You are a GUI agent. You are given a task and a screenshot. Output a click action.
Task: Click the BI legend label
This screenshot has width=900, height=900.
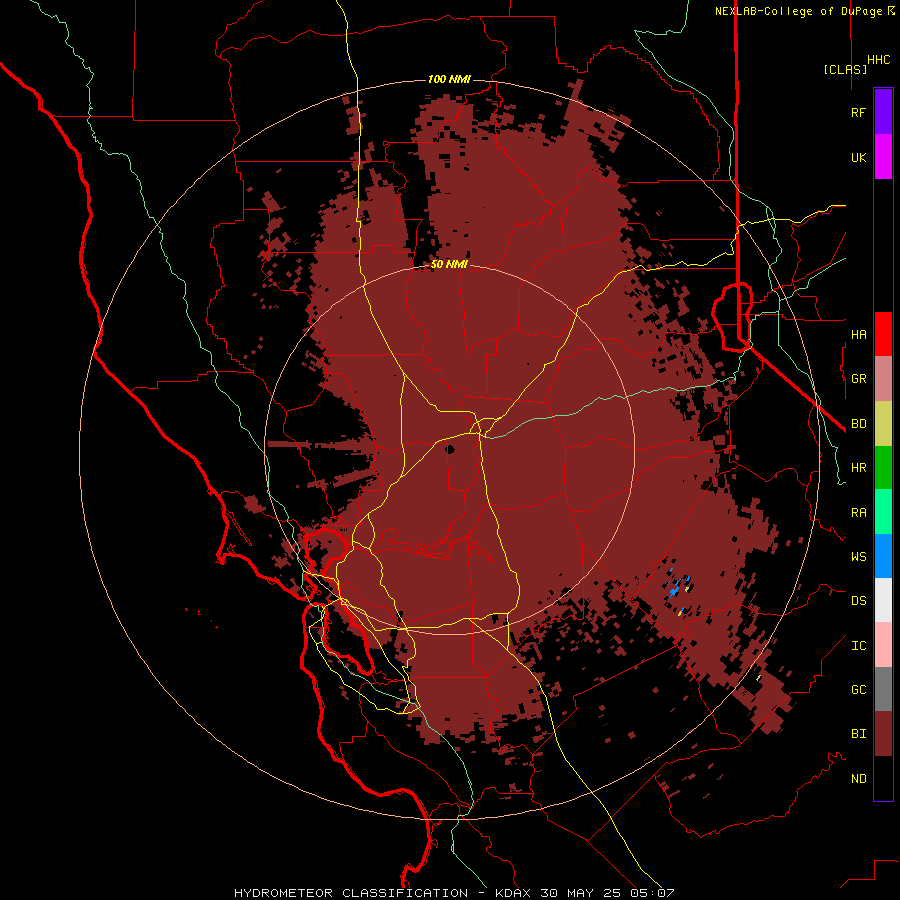[x=858, y=734]
